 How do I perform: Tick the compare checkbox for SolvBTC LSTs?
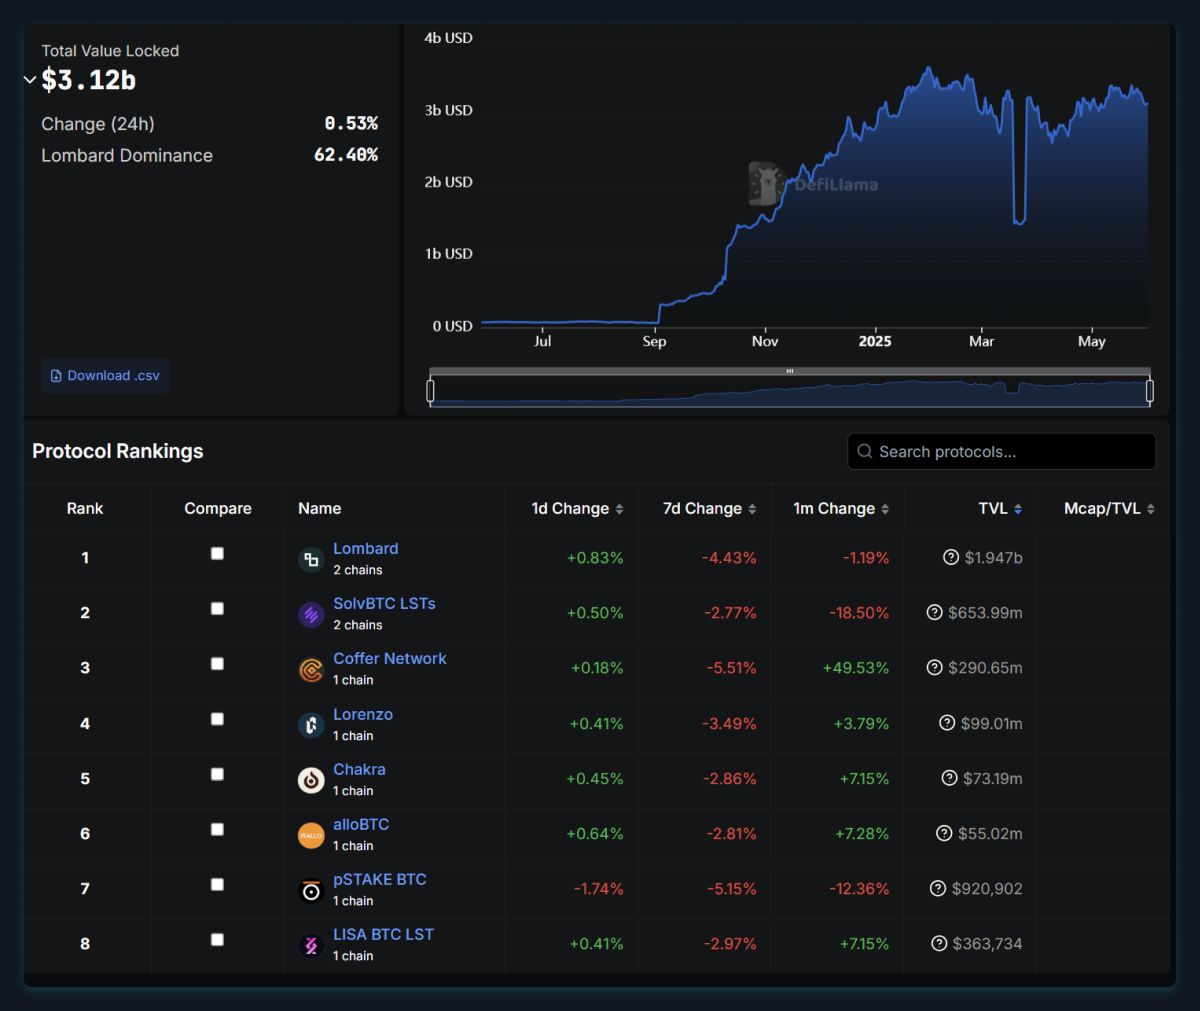(217, 608)
